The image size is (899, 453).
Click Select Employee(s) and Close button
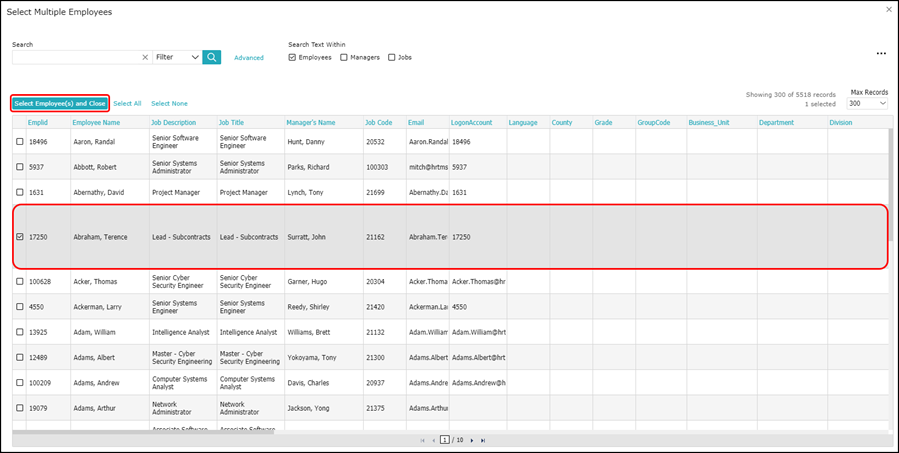pyautogui.click(x=60, y=104)
